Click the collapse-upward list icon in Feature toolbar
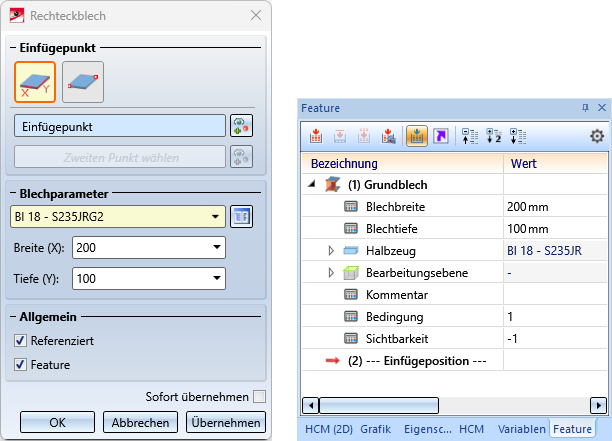Screen dimensions: 612x441 click(470, 136)
